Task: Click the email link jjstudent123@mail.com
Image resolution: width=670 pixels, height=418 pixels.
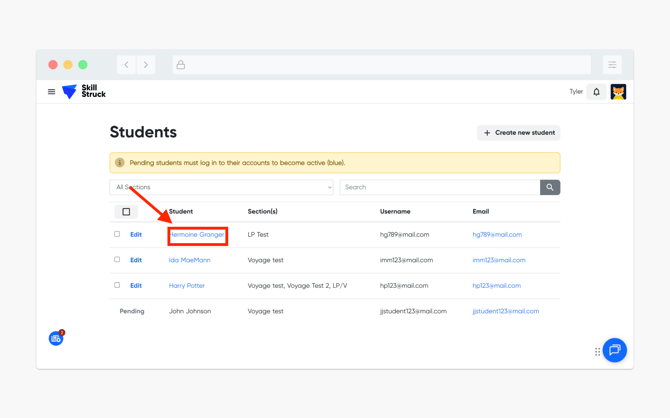Action: 505,312
